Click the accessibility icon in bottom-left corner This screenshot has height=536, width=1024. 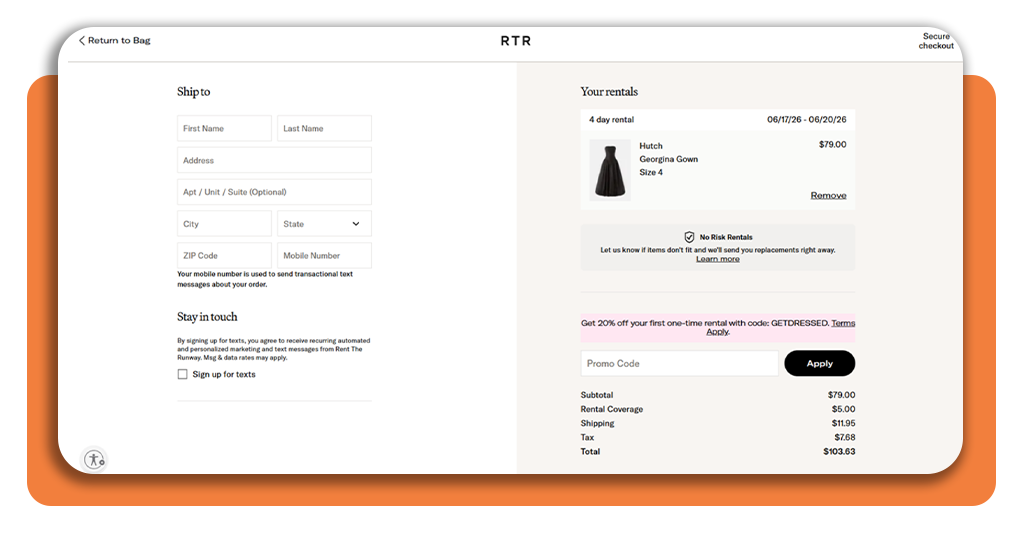94,459
